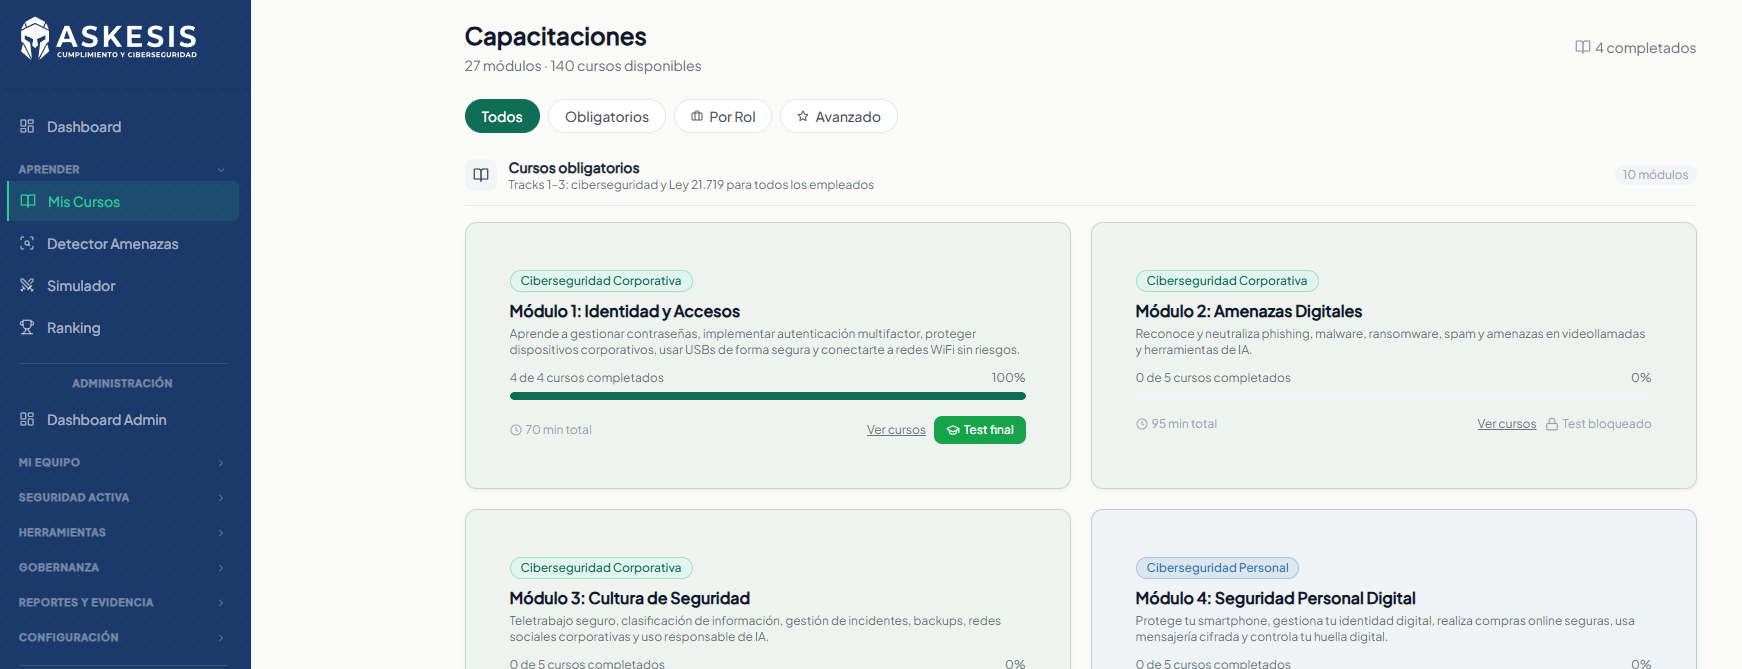Screen dimensions: 1742x669
Task: Click the Simulador crossed swords icon
Action: tap(27, 285)
